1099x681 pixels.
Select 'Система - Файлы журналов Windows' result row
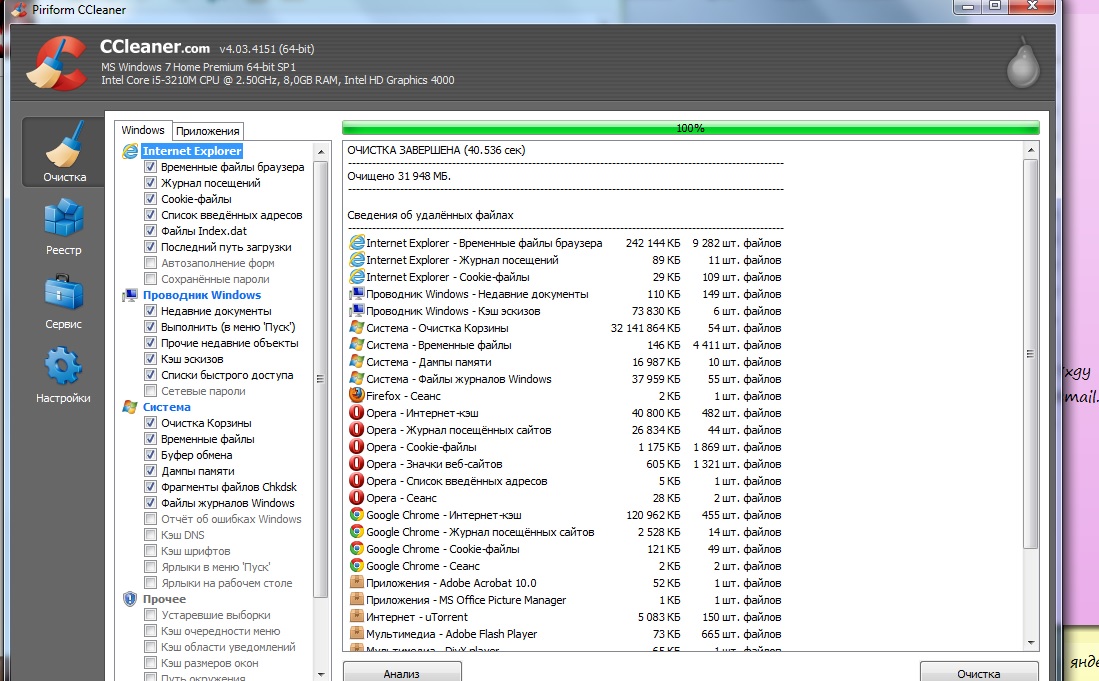click(565, 379)
